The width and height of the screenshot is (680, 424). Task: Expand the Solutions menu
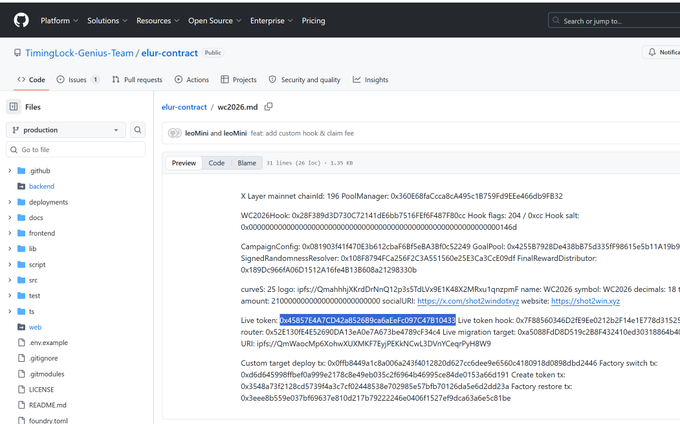point(107,21)
